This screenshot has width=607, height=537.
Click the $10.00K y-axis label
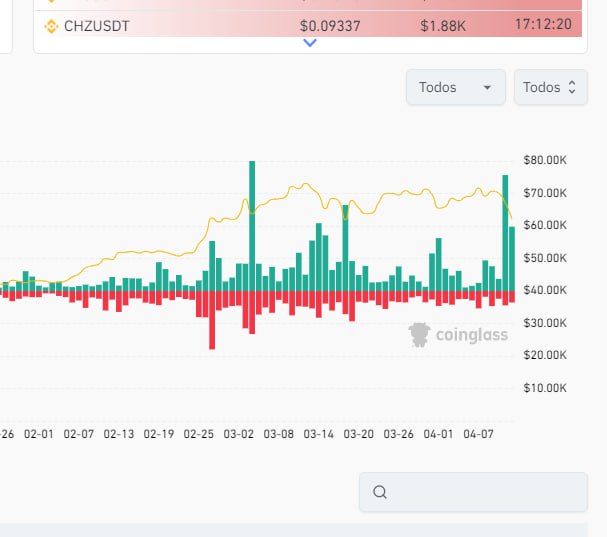point(544,388)
